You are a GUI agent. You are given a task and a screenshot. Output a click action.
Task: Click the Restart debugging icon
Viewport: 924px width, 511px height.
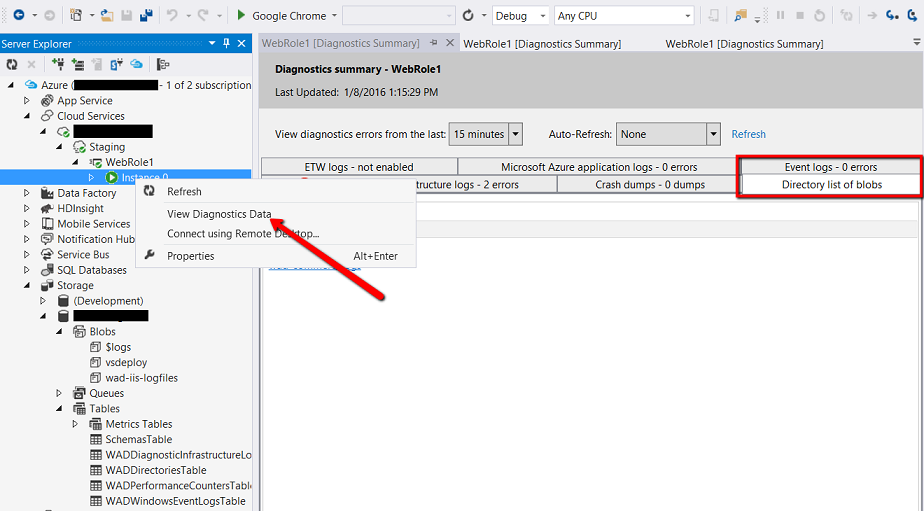[819, 15]
